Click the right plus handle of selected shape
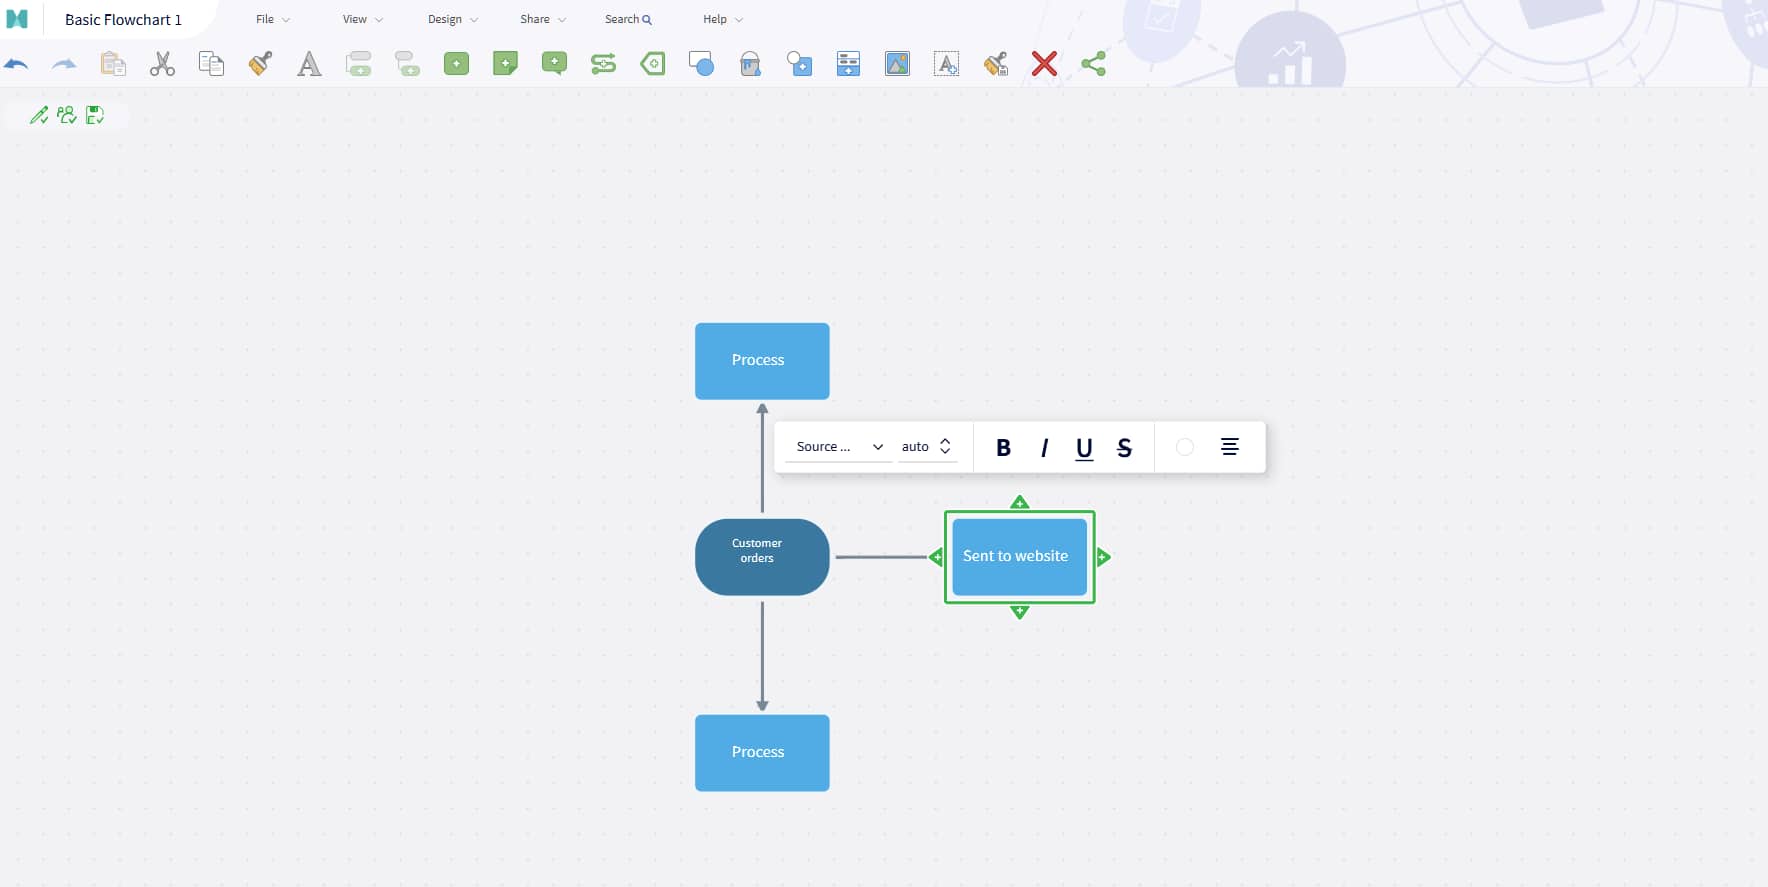Screen dimensions: 1768x887 [1103, 557]
